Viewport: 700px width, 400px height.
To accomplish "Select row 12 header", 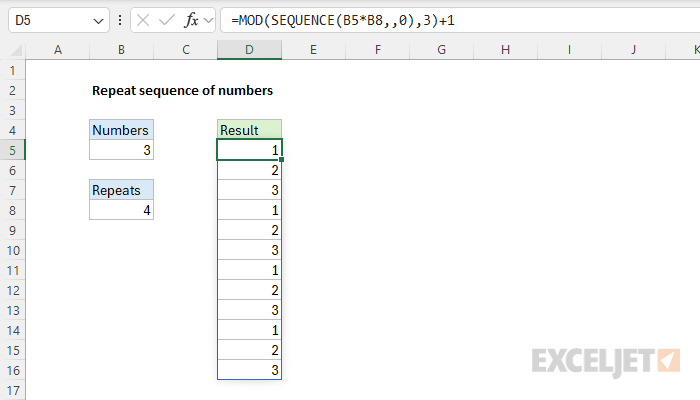I will [x=12, y=291].
